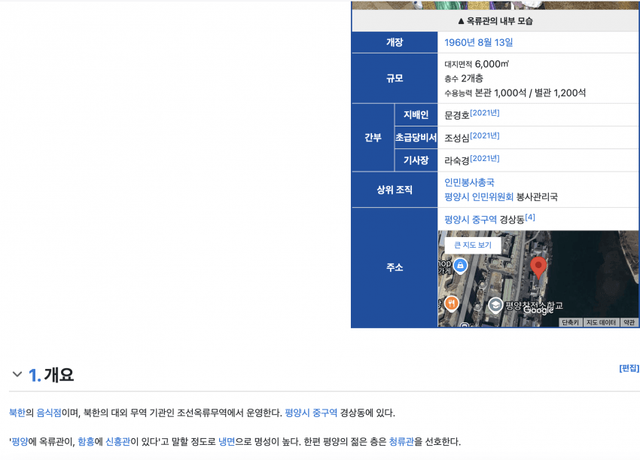Open the 1960년 8월 13일 date link

click(478, 43)
